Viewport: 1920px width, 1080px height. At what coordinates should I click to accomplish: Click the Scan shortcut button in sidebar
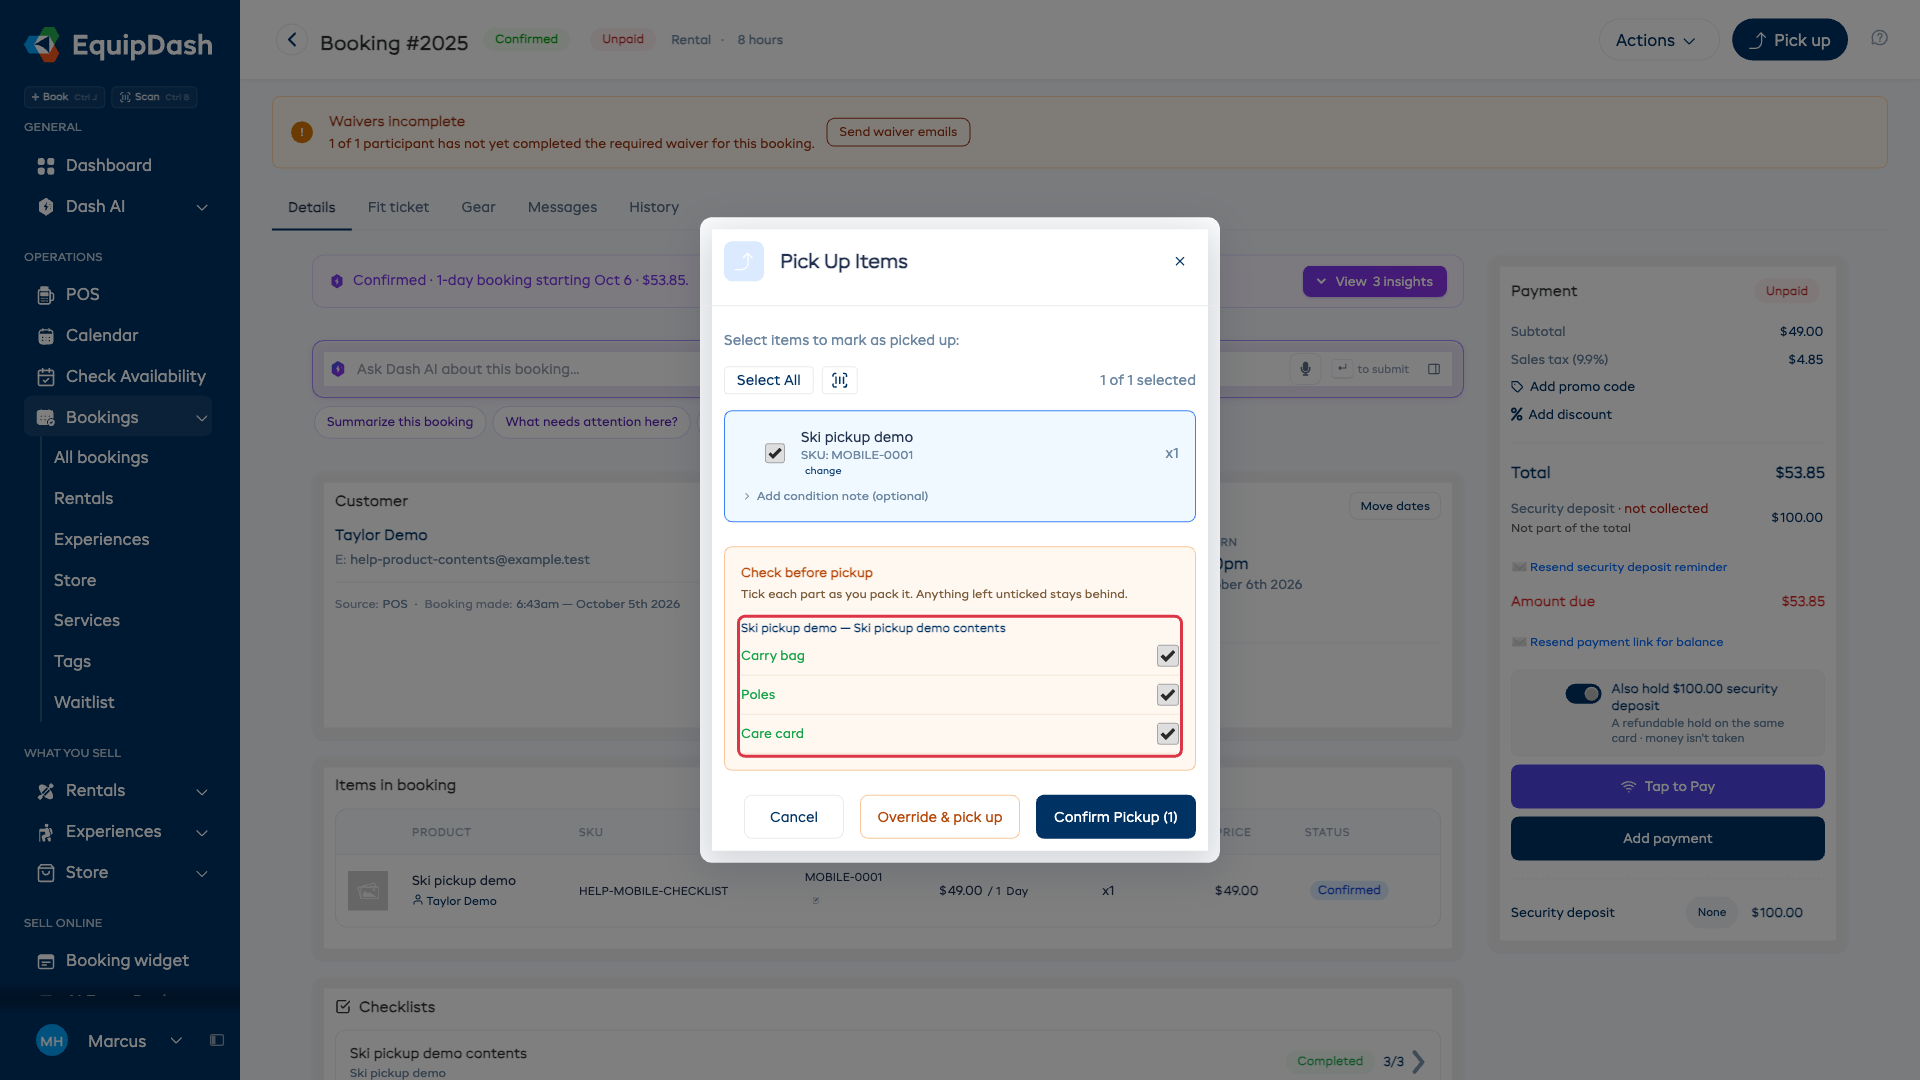tap(154, 97)
